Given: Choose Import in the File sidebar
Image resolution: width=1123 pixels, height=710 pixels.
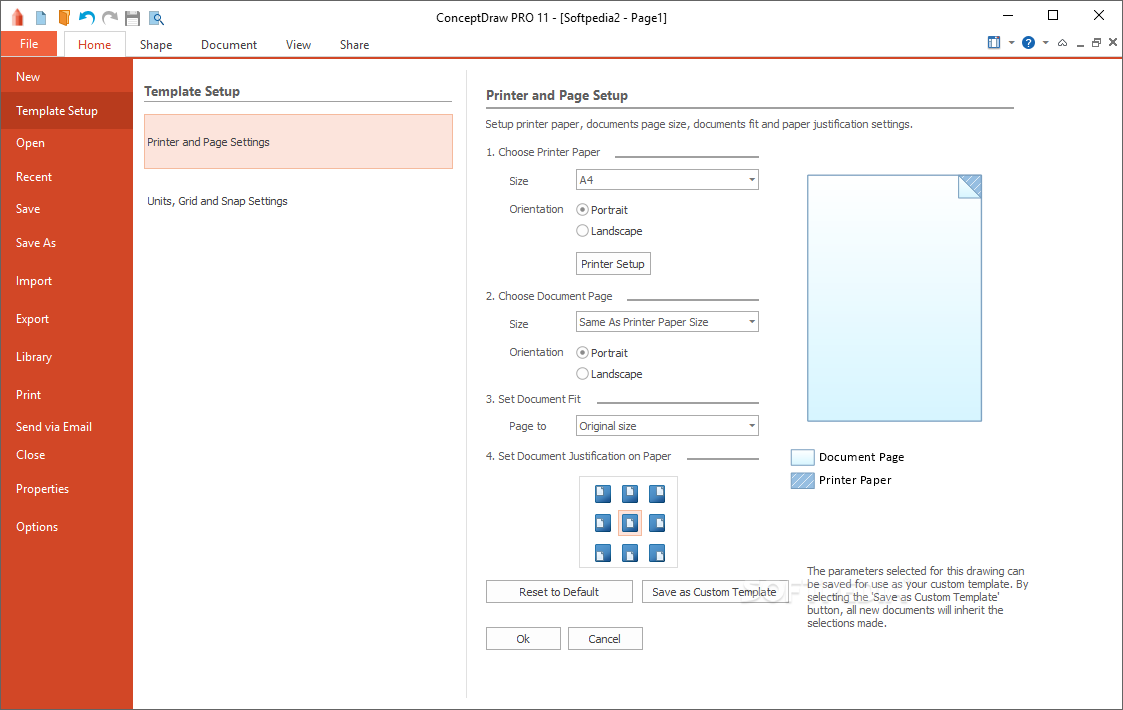Looking at the screenshot, I should (67, 281).
